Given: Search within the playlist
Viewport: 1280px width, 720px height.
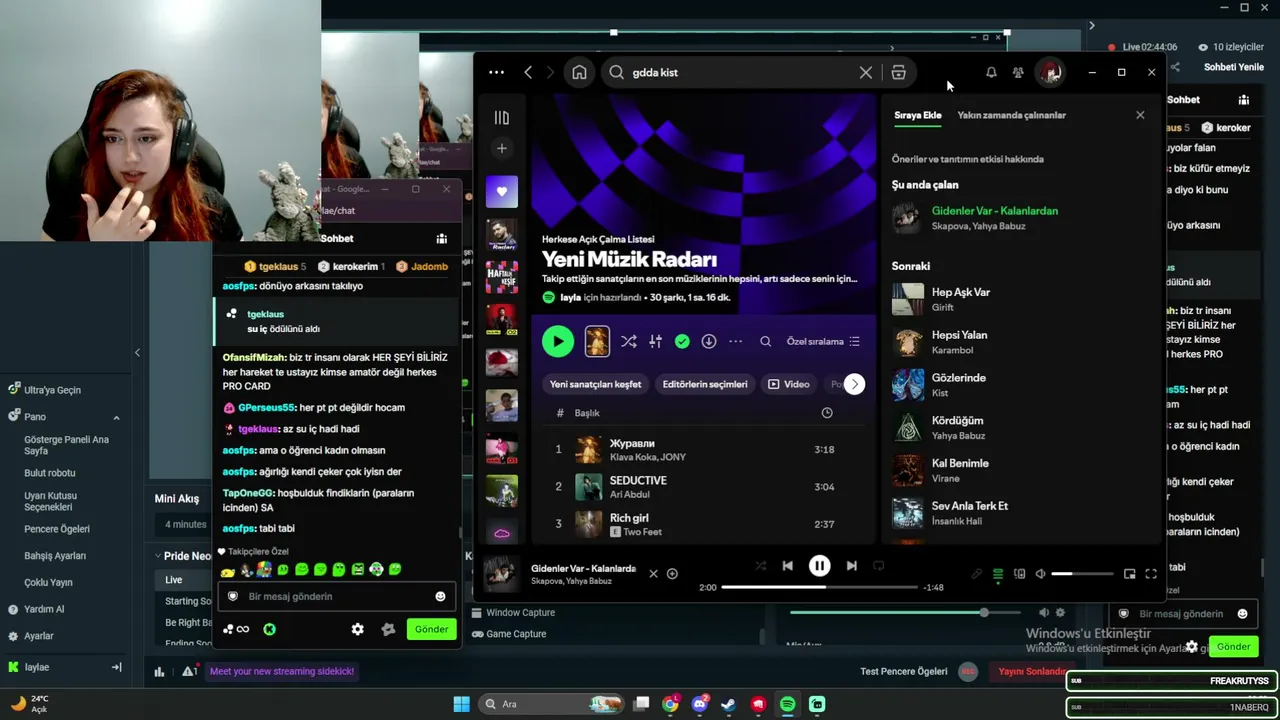Looking at the screenshot, I should (765, 341).
